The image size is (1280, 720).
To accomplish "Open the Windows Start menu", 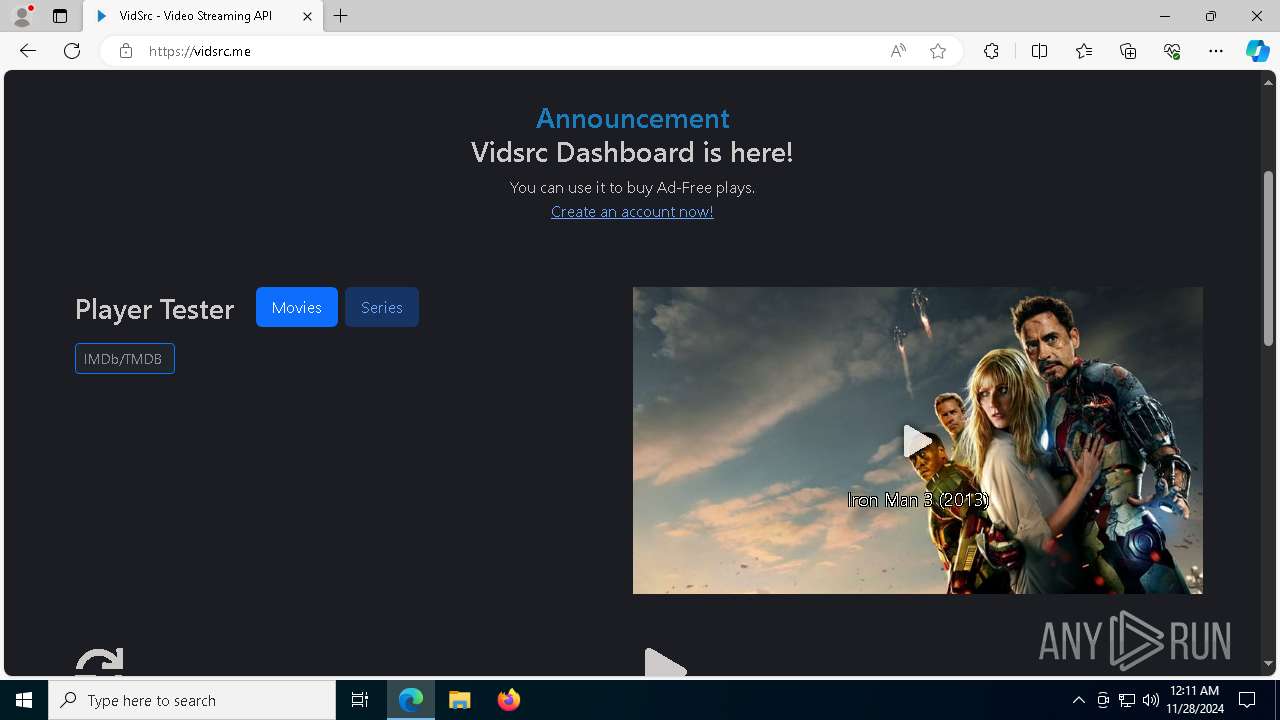I will coord(24,700).
